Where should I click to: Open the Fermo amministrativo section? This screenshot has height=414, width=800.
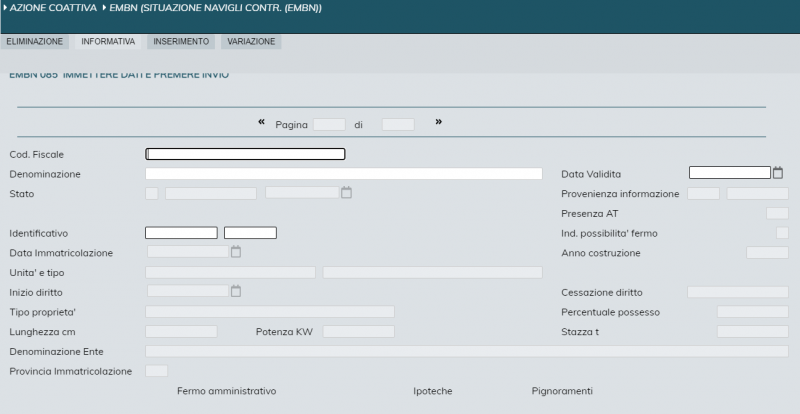pos(226,391)
